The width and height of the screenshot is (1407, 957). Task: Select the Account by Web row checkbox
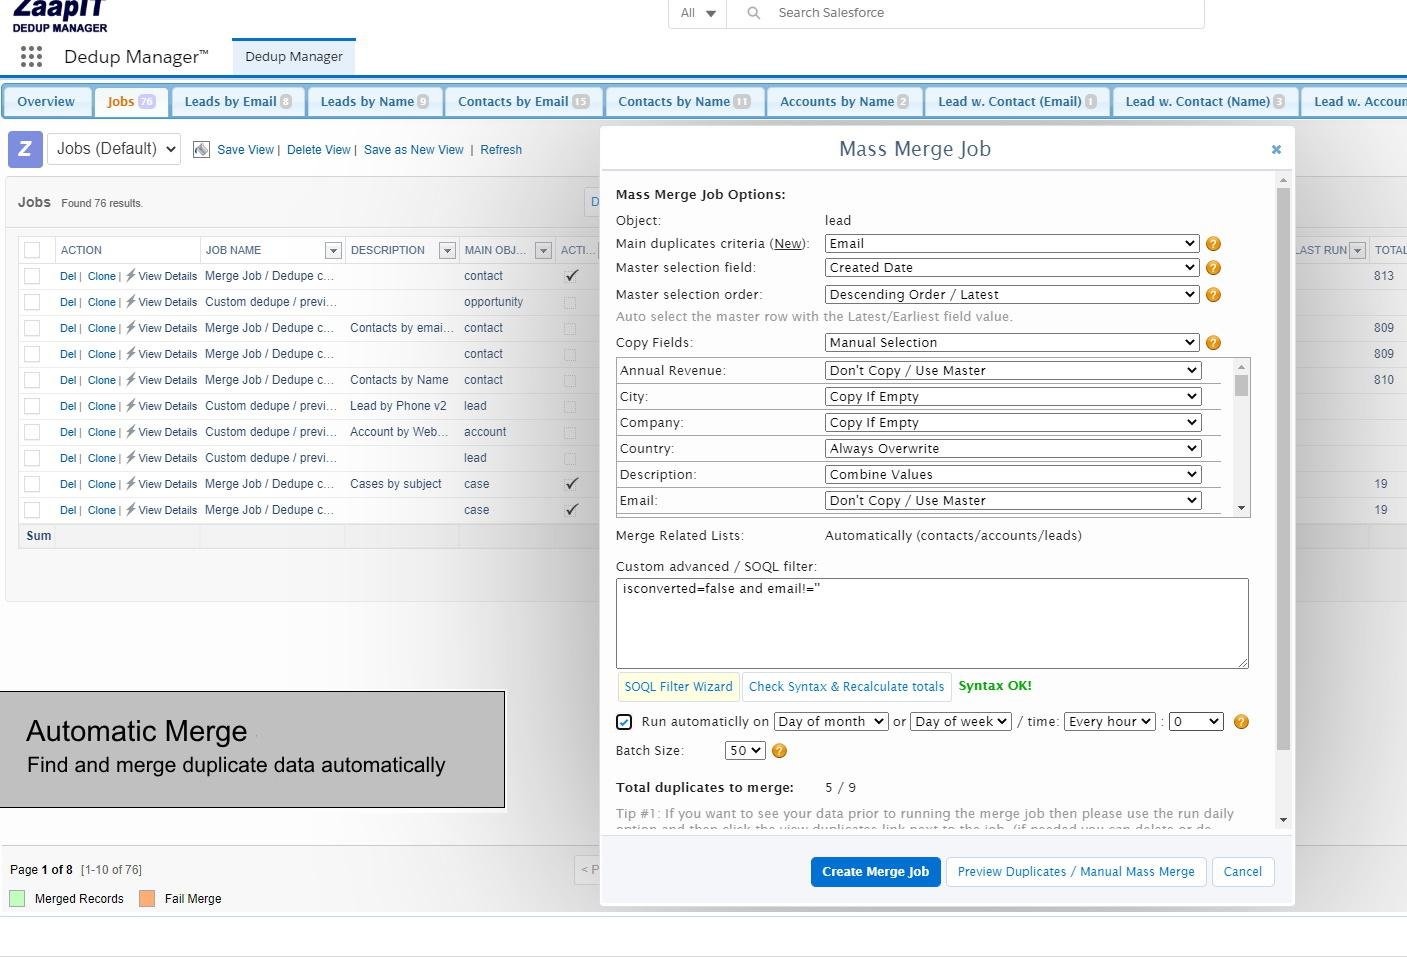32,432
